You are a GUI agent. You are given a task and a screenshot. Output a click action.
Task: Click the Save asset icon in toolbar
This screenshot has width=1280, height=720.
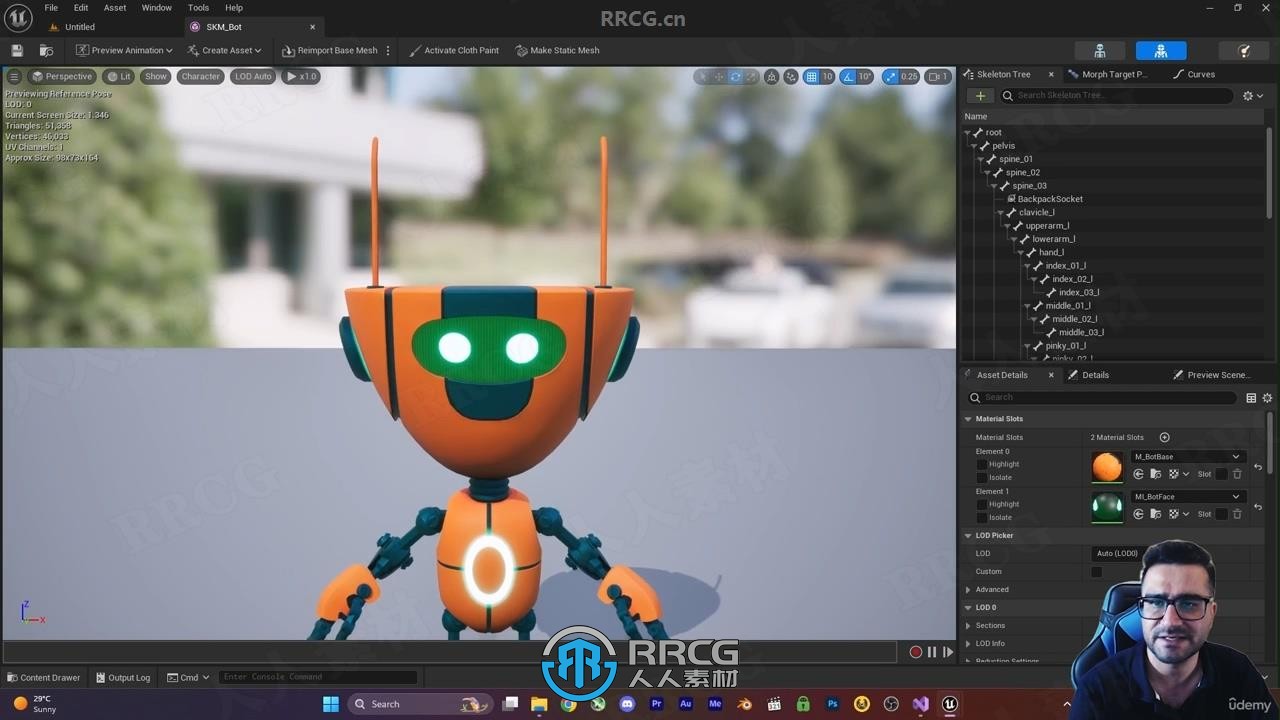(17, 50)
